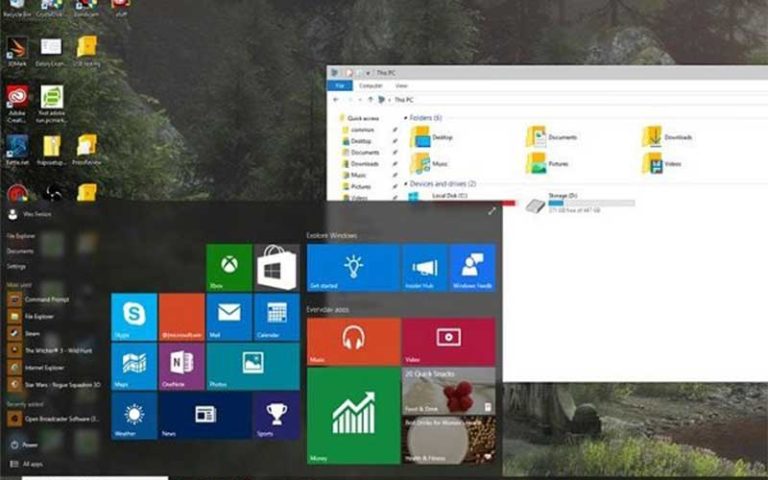Launch Star Wars - Rogue Squadron 3D

(53, 385)
